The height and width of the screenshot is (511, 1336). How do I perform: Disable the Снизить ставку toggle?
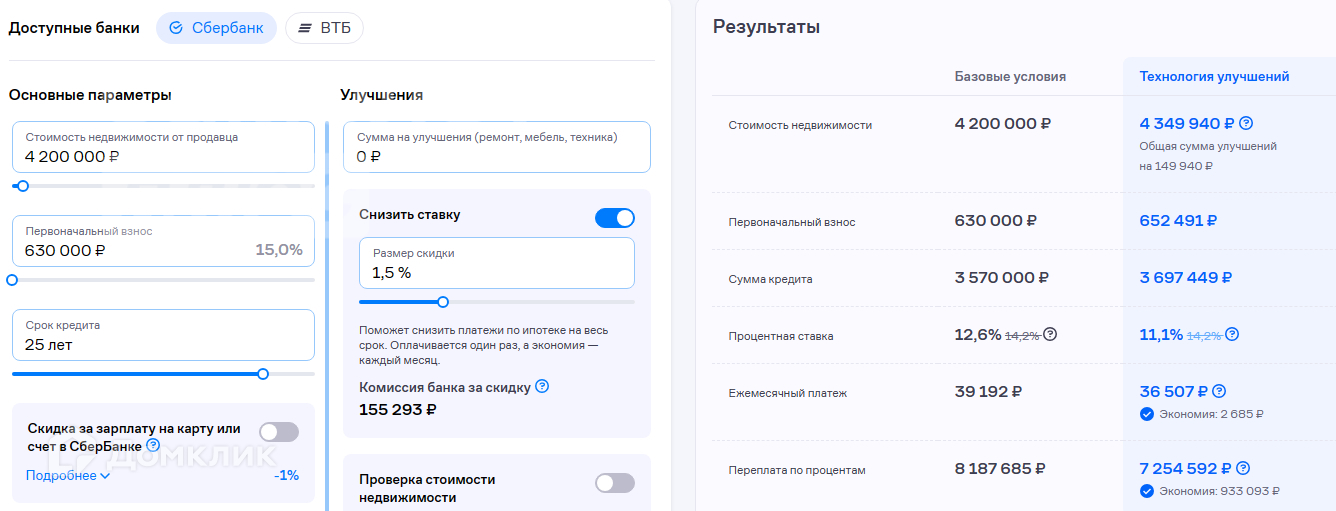coord(615,218)
